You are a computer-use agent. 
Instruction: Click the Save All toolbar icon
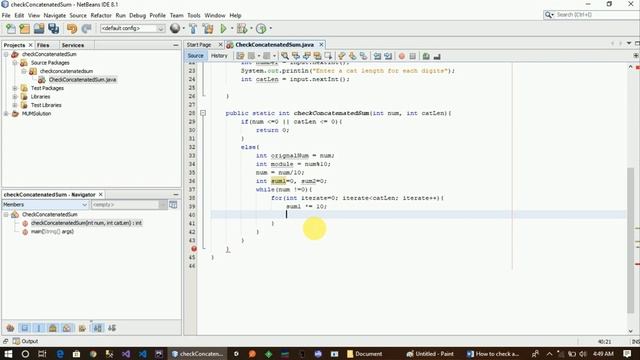(x=53, y=29)
